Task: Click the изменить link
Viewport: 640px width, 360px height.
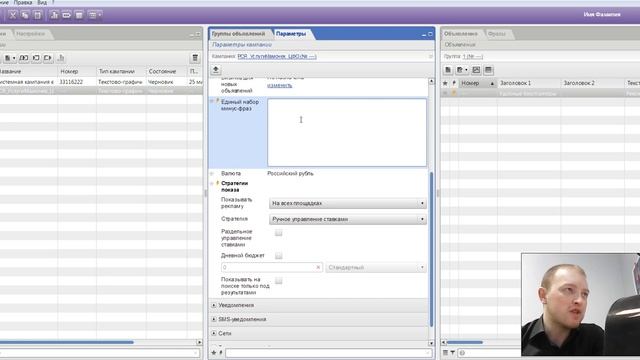Action: click(x=280, y=85)
